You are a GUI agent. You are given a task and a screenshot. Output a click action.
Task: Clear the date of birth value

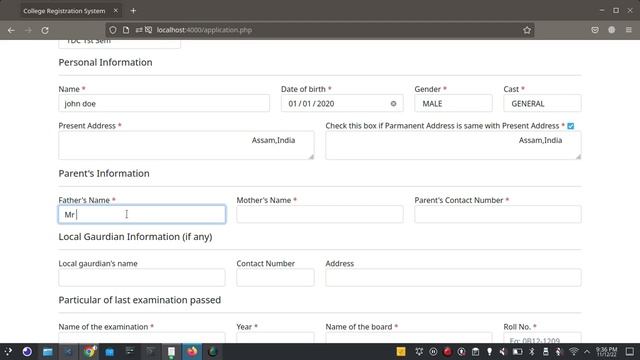click(x=393, y=104)
